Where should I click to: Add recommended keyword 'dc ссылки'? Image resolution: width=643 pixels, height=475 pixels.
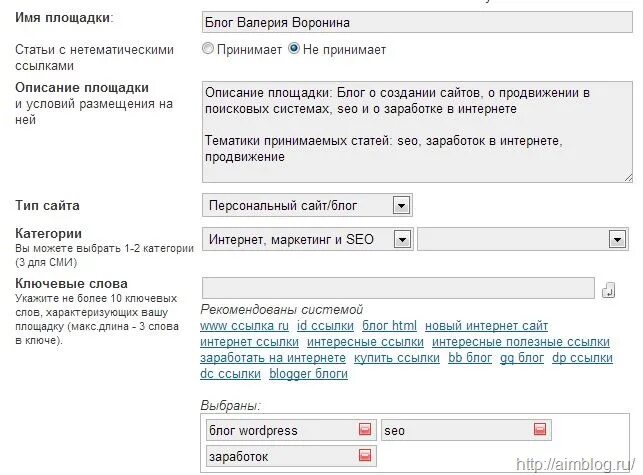tap(230, 374)
